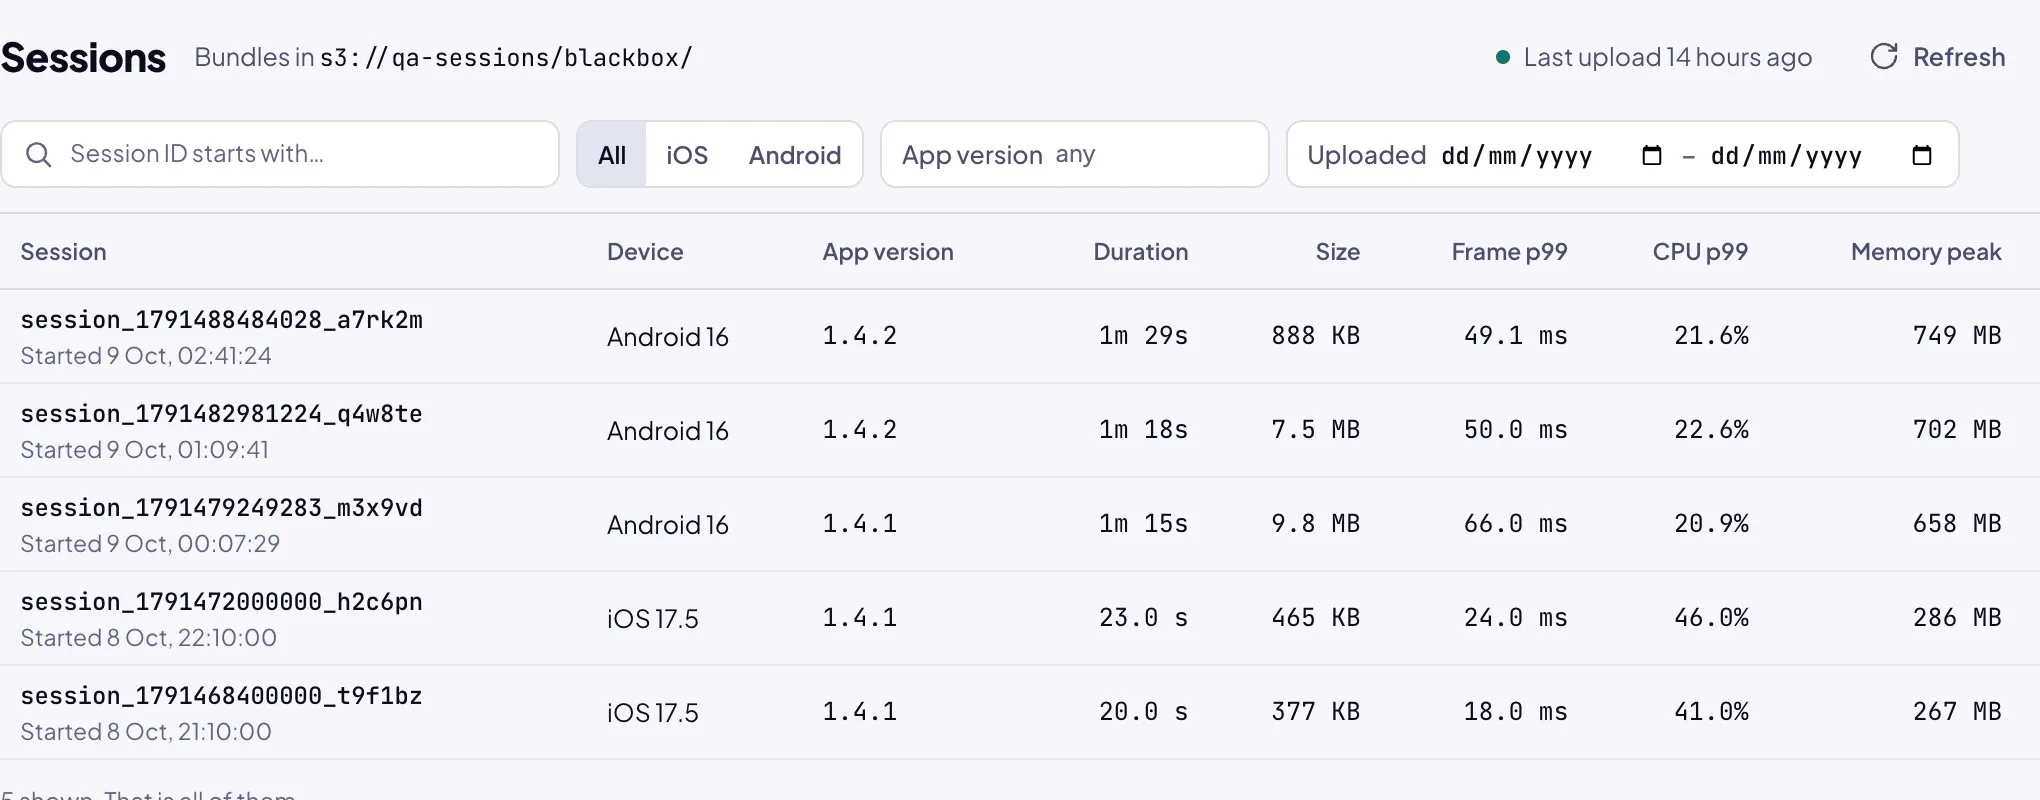
Task: Click 'Started 8 Oct, 22:10:00' timestamp
Action: [x=148, y=638]
